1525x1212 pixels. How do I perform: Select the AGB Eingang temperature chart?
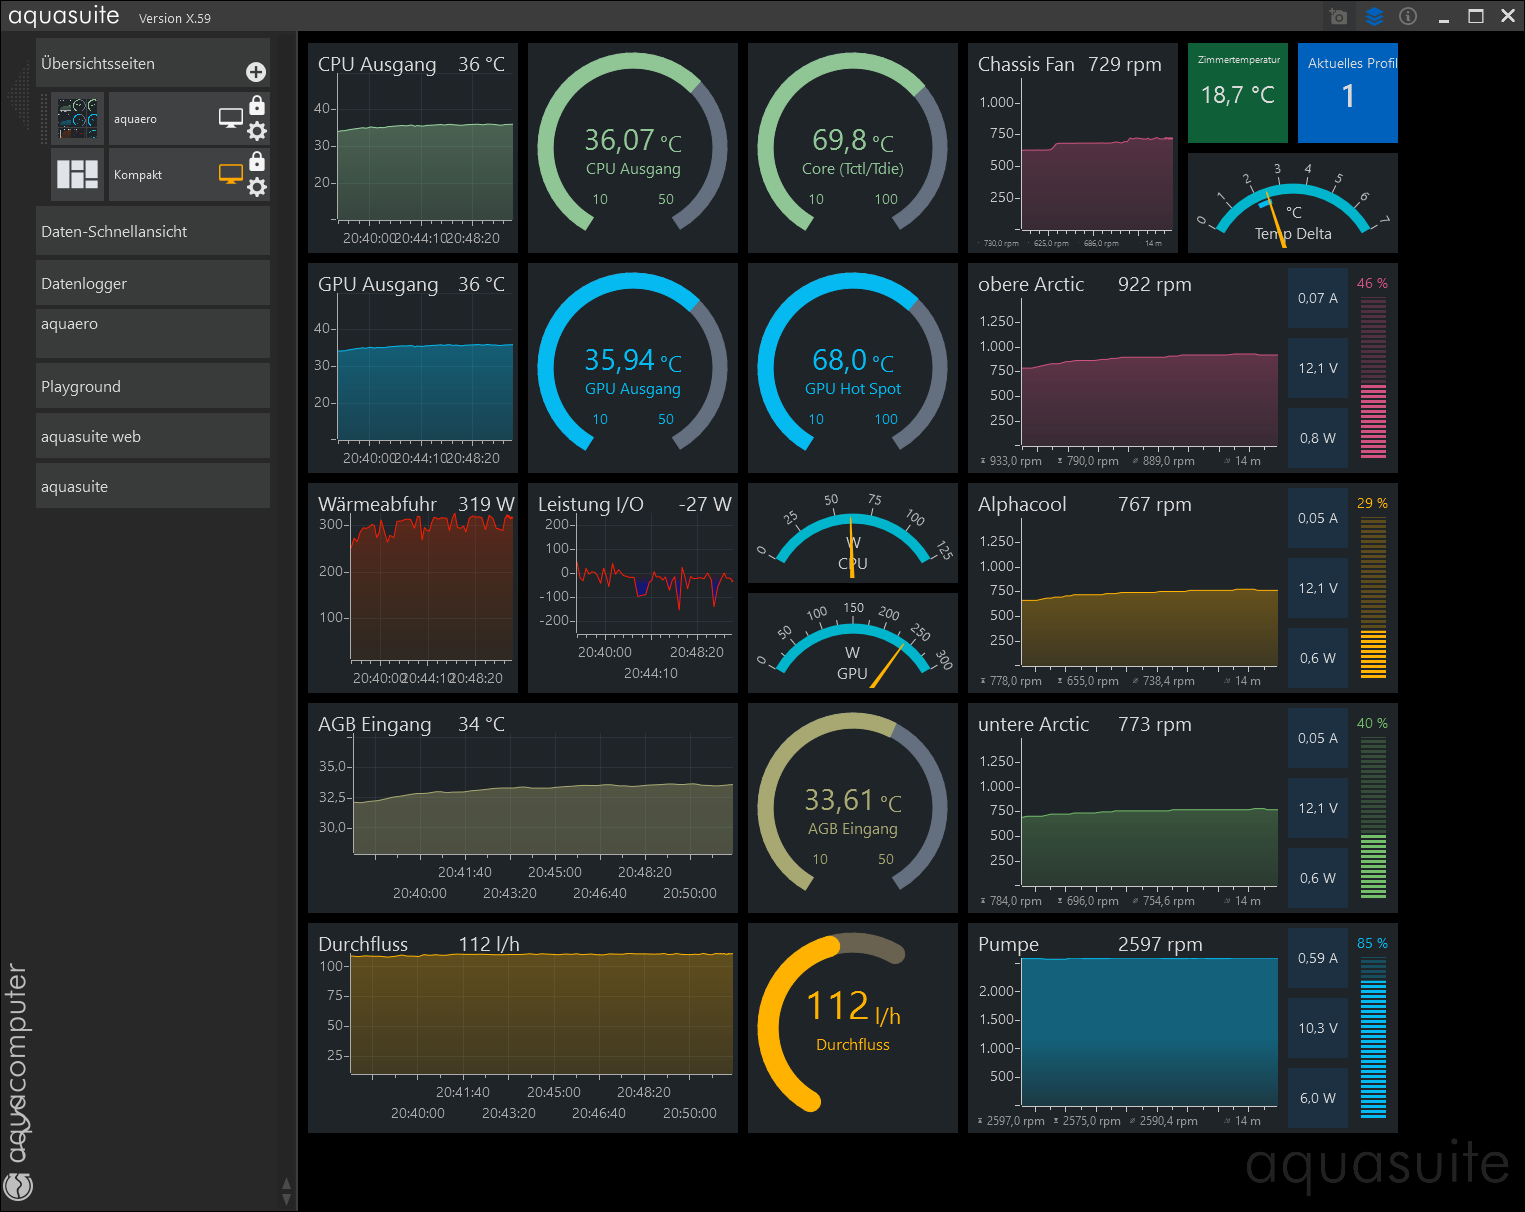523,808
